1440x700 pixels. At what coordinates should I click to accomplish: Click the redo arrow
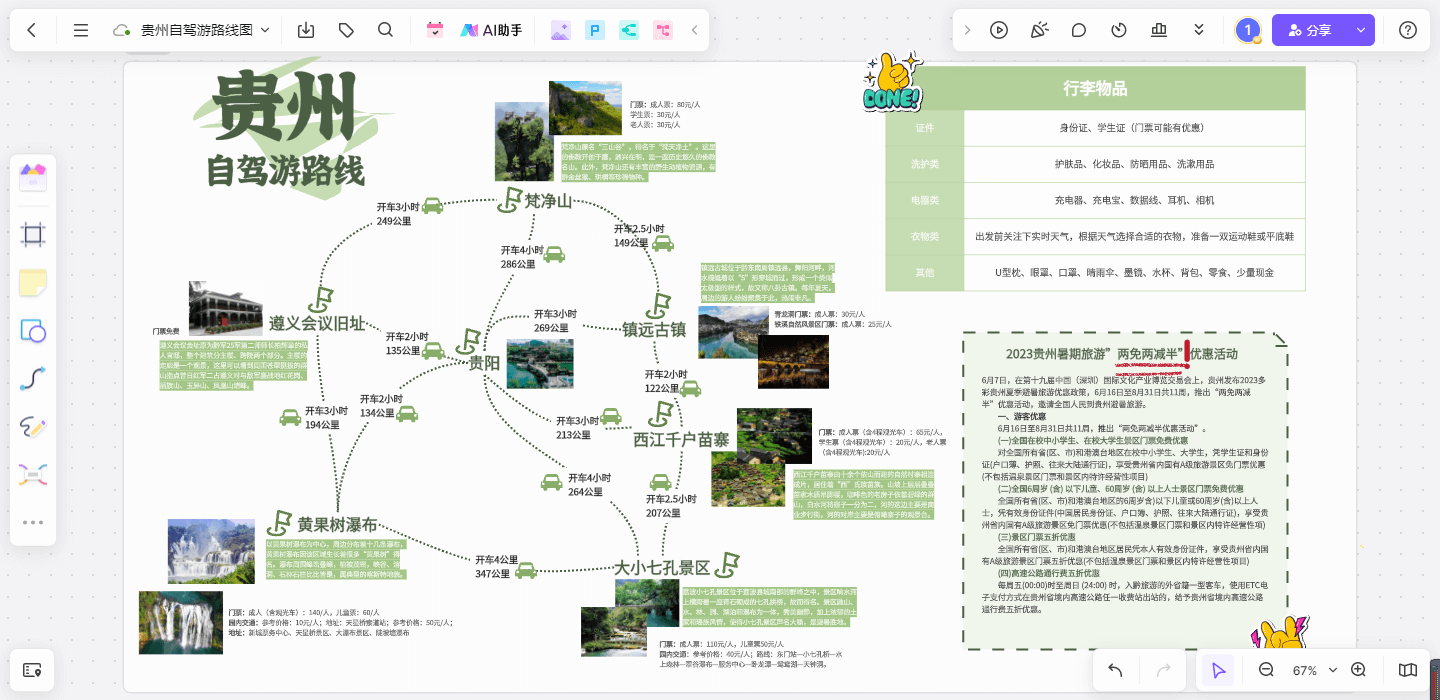pos(1164,670)
